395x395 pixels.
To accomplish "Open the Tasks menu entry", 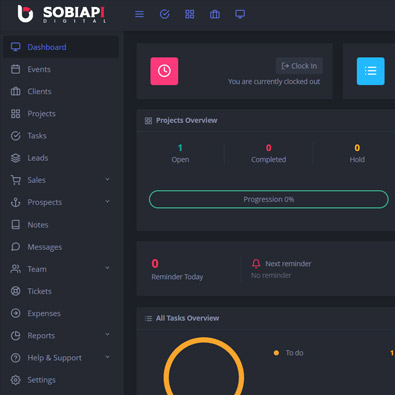I will click(61, 136).
